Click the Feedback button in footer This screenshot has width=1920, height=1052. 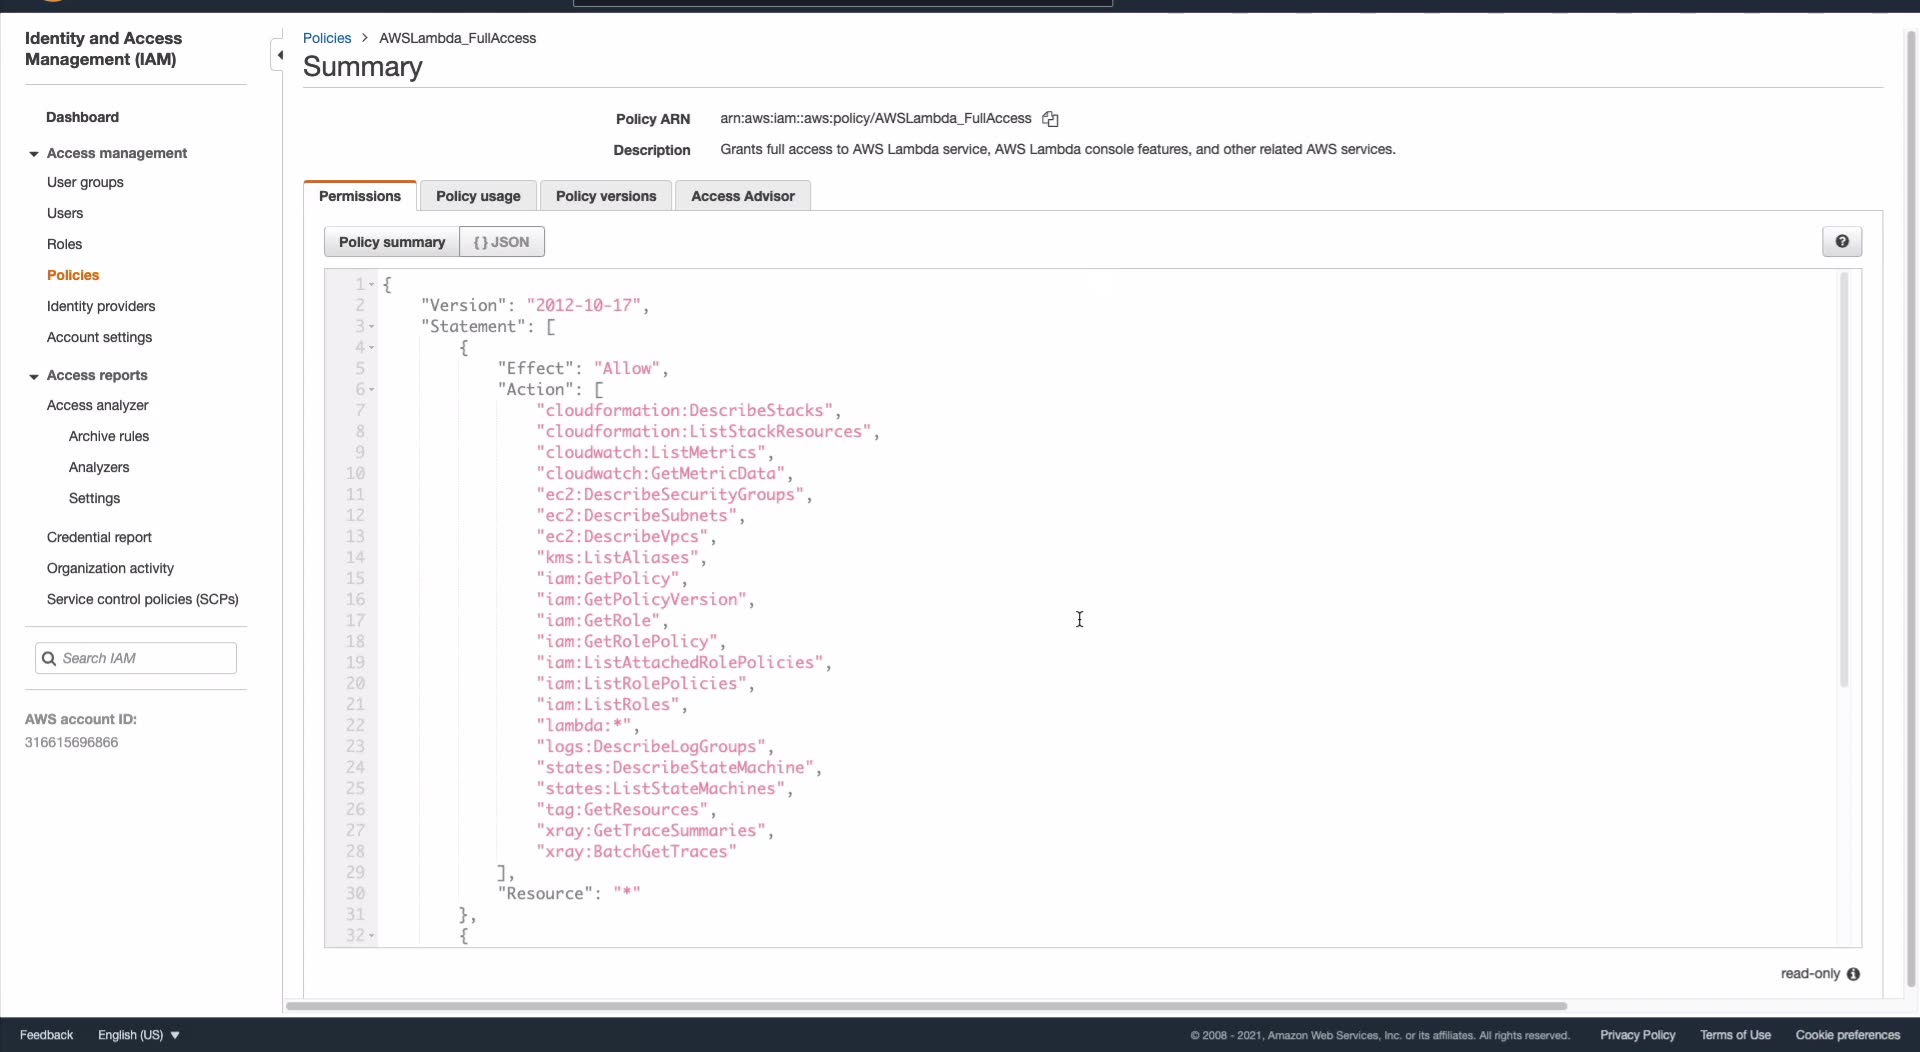pos(46,1035)
